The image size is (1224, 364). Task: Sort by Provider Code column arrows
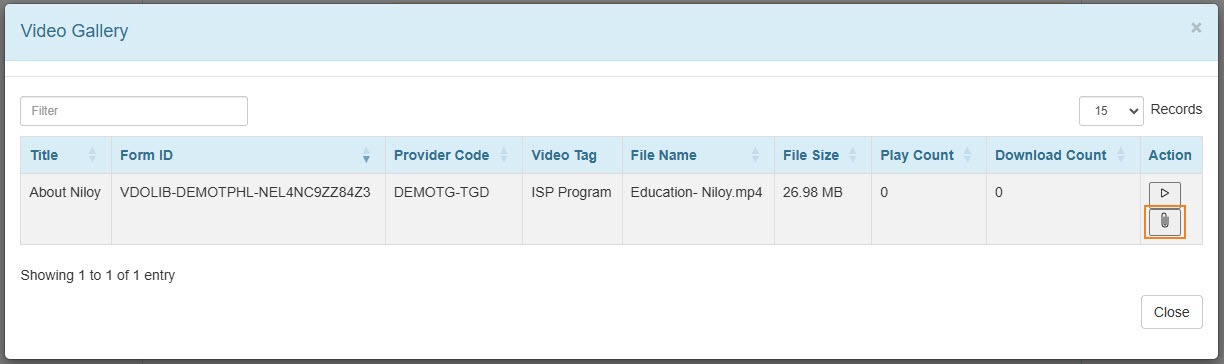point(504,155)
